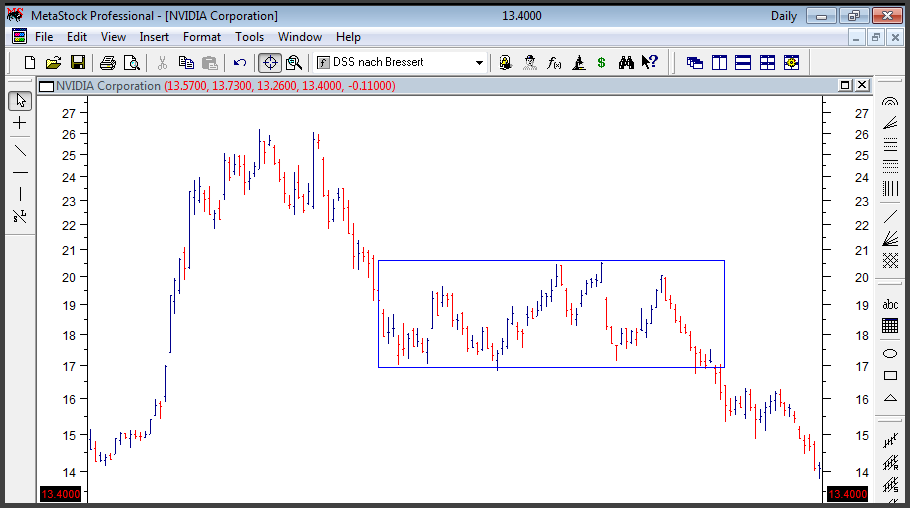Image resolution: width=910 pixels, height=508 pixels.
Task: Draw a triangle with the triangle tool
Action: pos(890,398)
